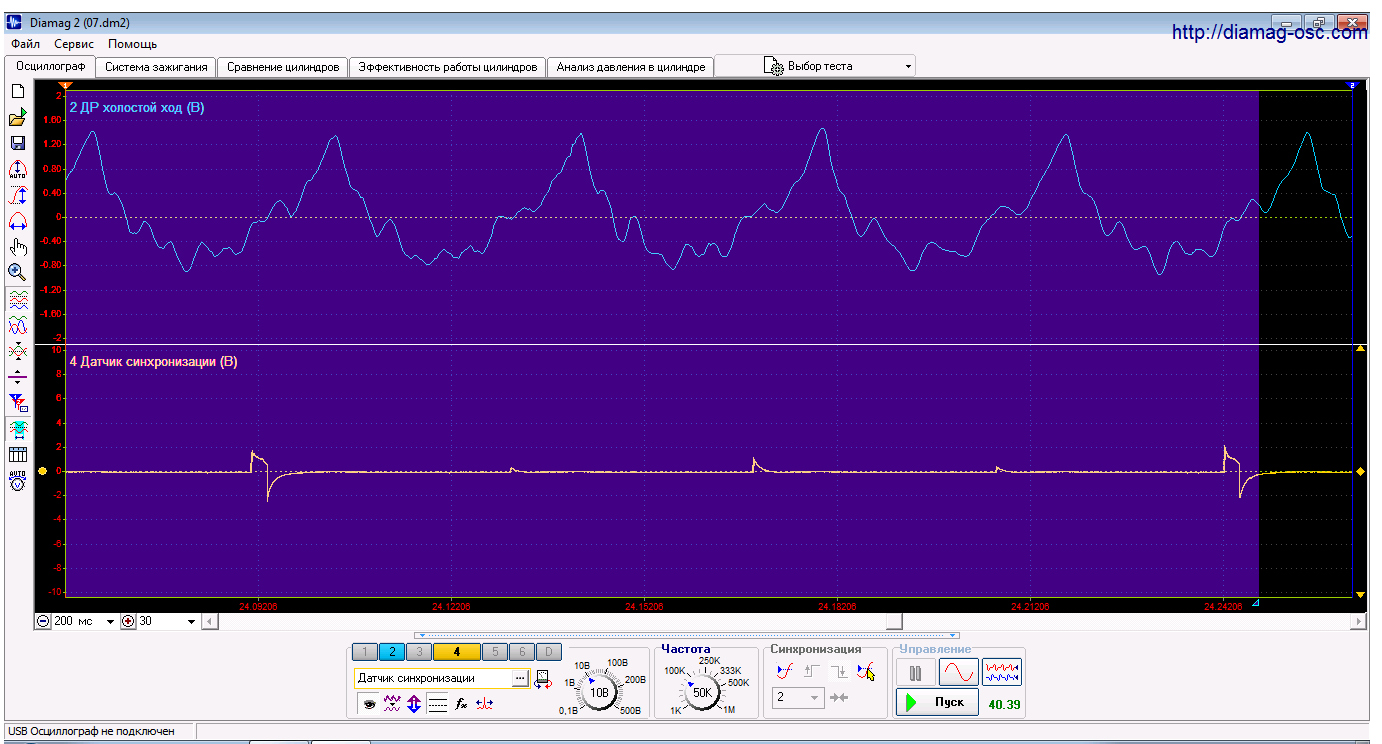The height and width of the screenshot is (744, 1382).
Task: Select channel 4 button
Action: [456, 652]
